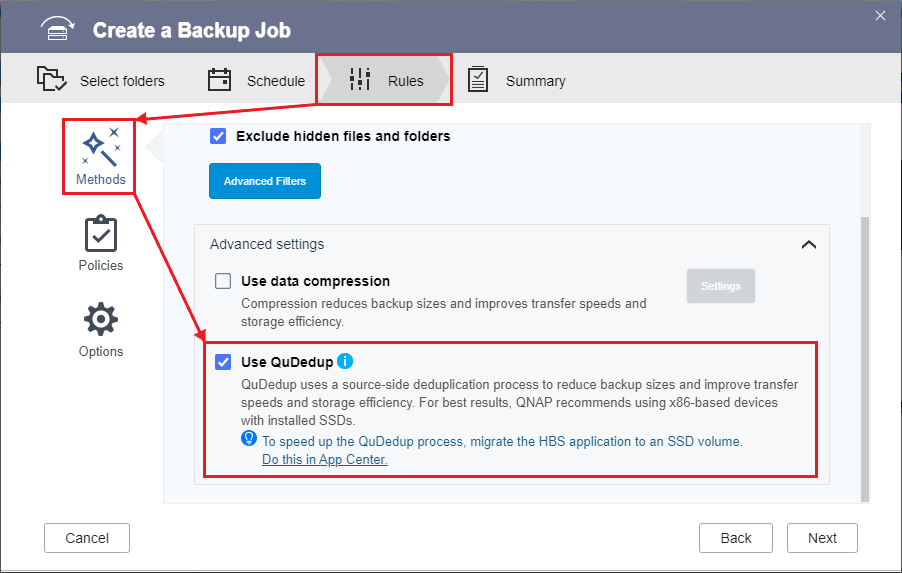Click the Summary checklist icon
Screen dimensions: 902x573
pos(477,79)
